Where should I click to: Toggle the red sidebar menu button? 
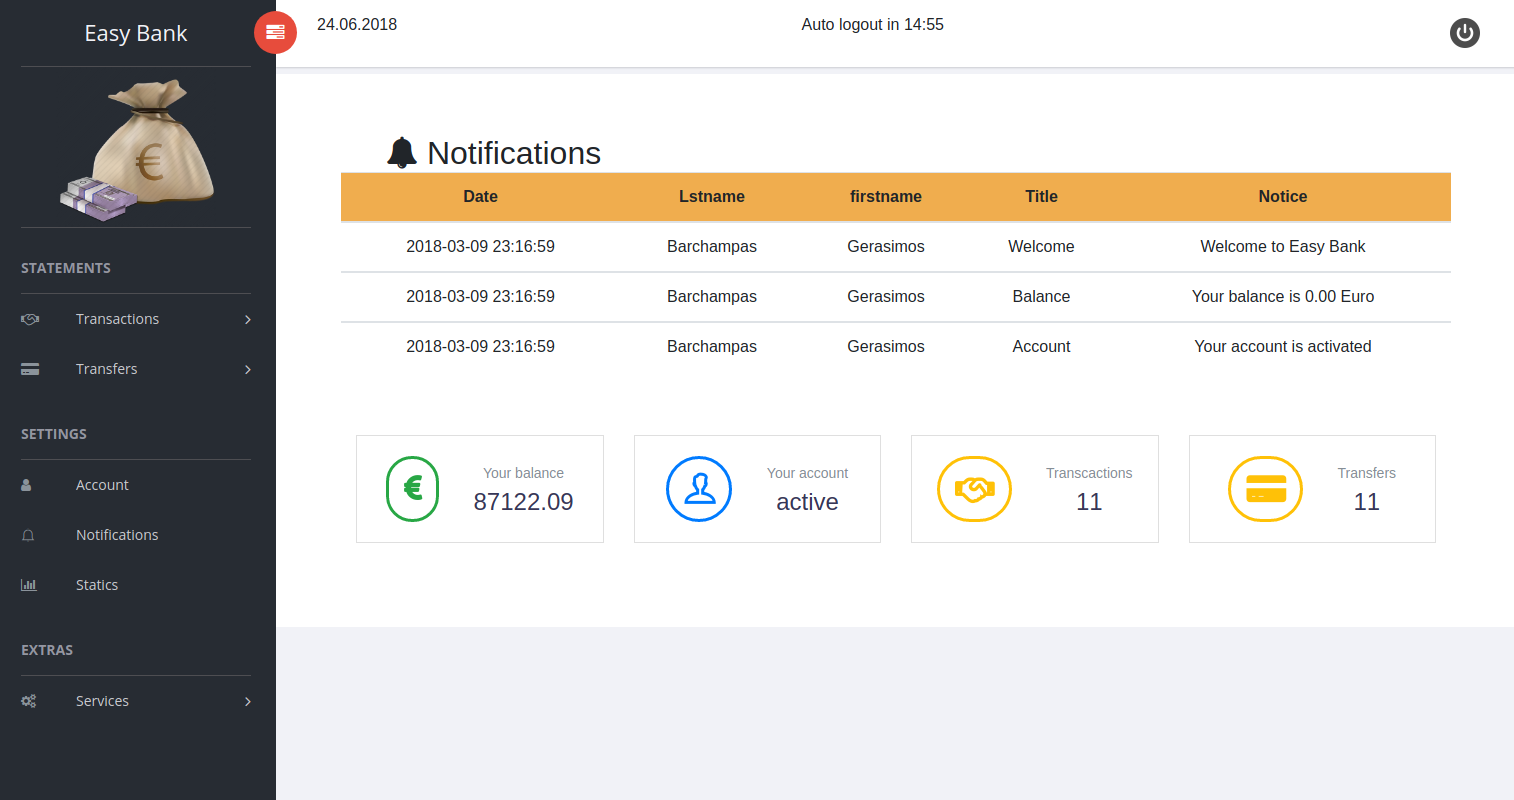275,33
